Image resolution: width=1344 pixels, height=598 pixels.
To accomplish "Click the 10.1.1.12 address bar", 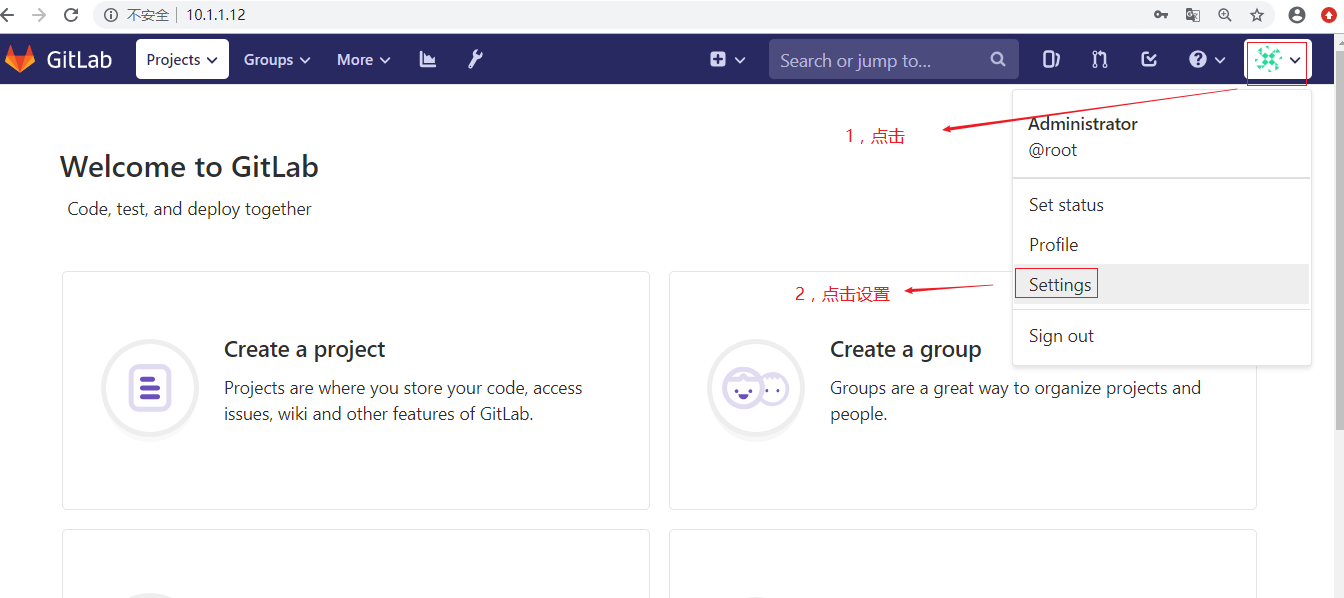I will point(216,15).
